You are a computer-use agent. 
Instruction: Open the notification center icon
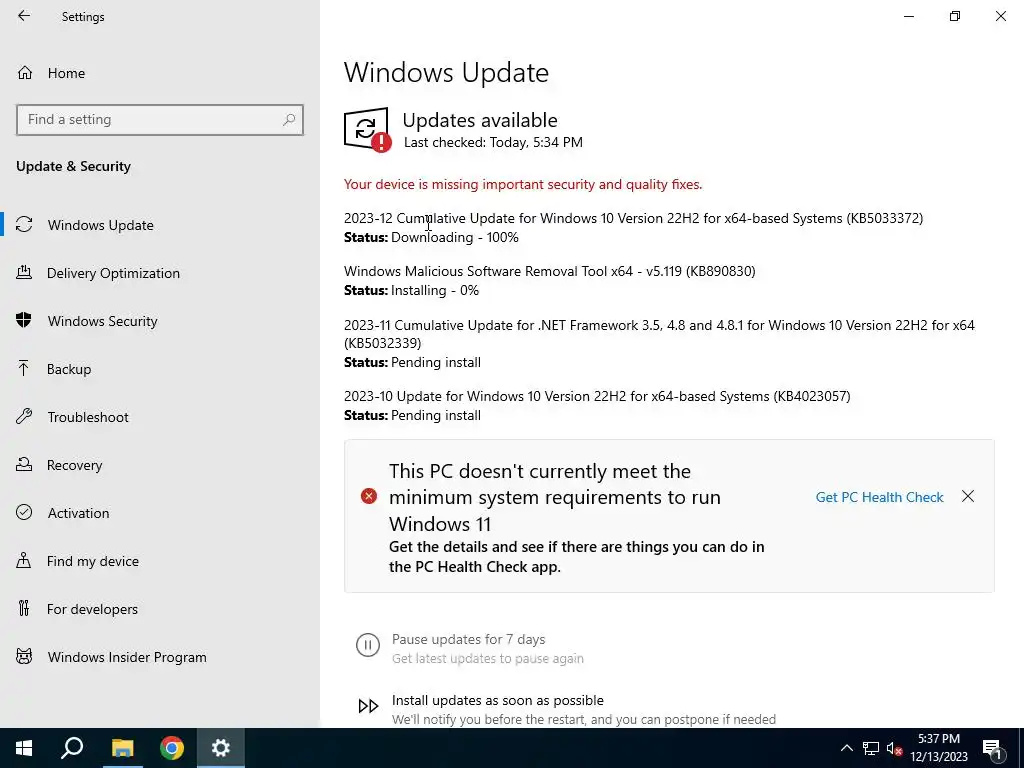tap(993, 748)
